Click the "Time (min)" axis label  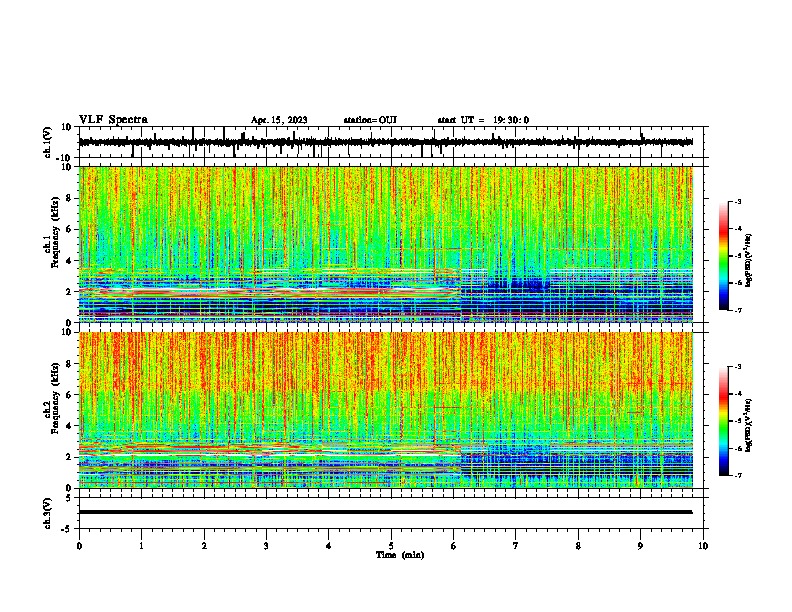(400, 555)
